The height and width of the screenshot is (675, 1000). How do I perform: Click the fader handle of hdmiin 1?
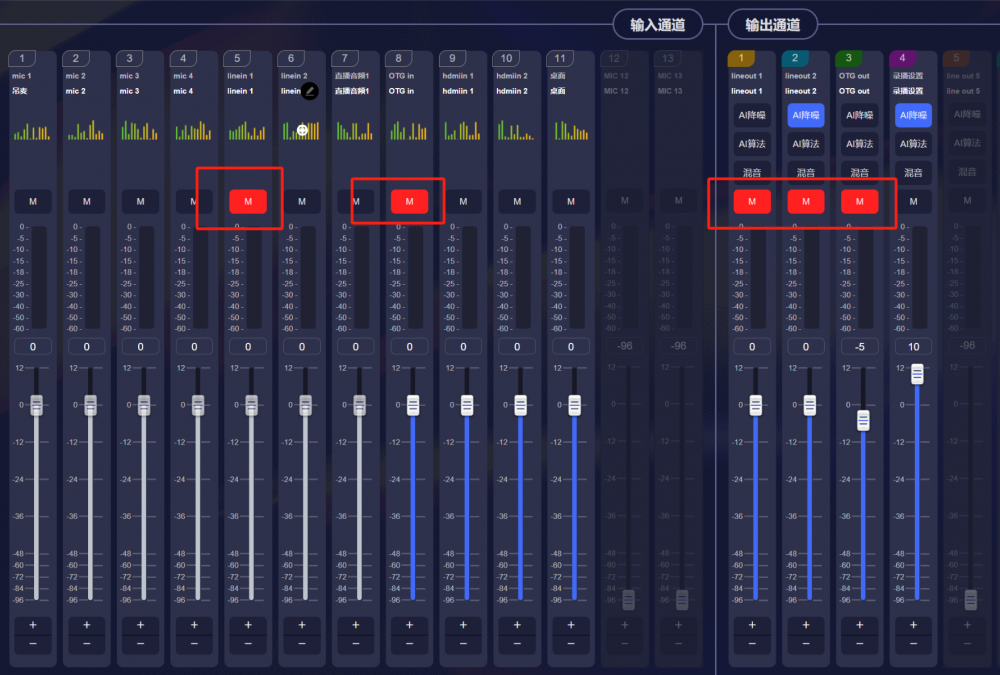[x=467, y=405]
